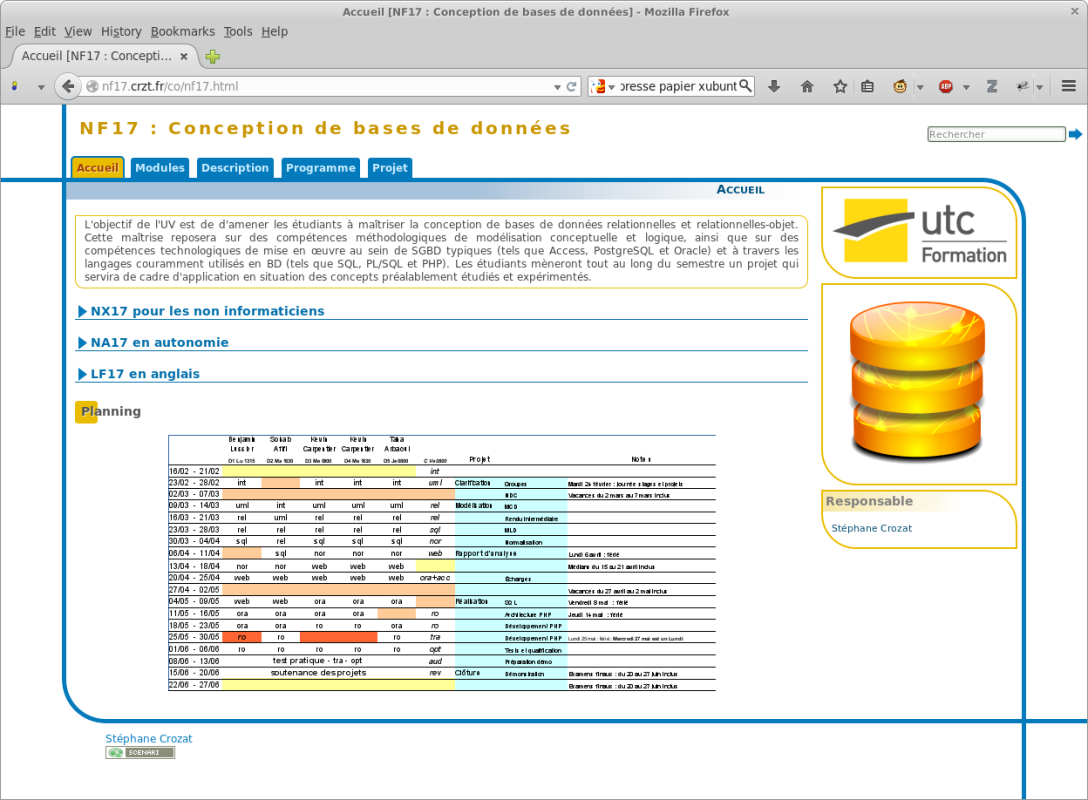Click the Greasemonkey monkey icon
This screenshot has width=1088, height=800.
[900, 86]
